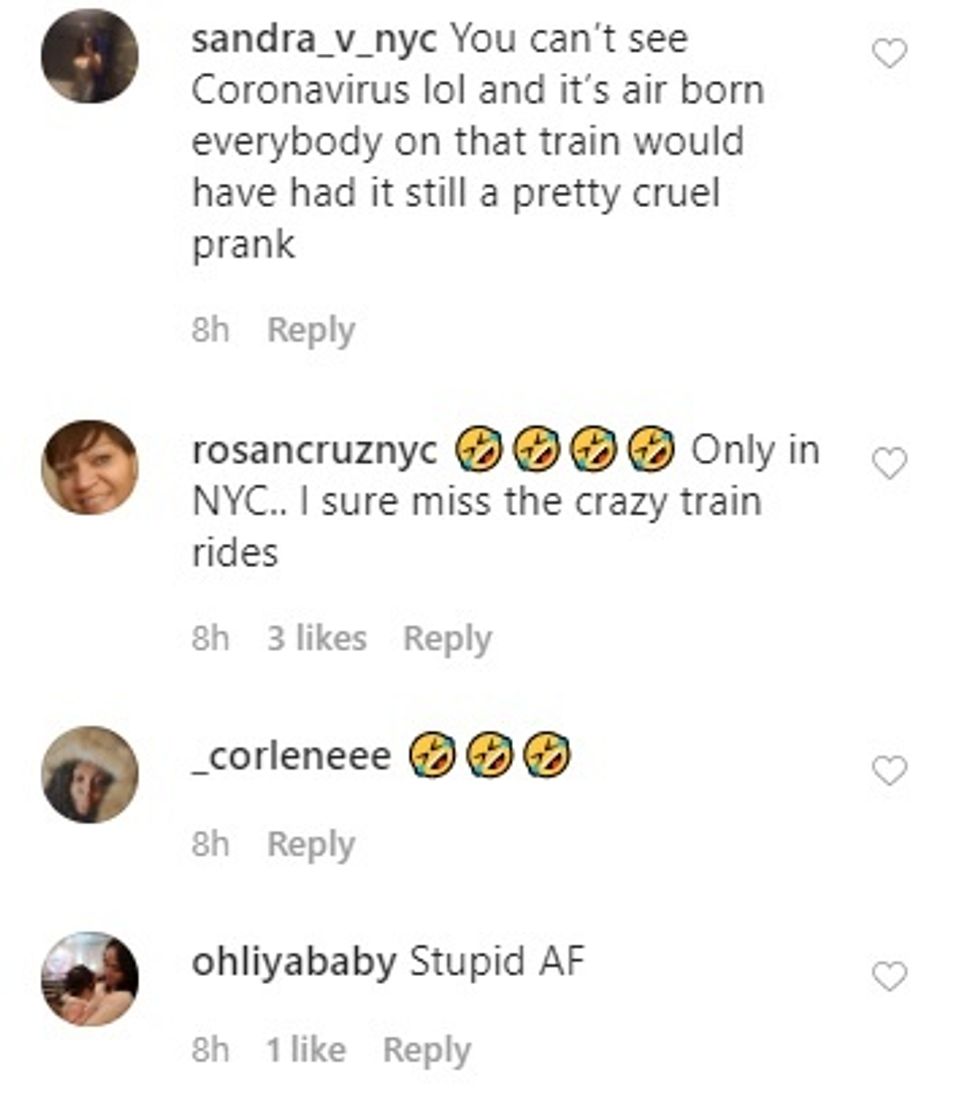Screen dimensions: 980x1102
Task: Click 8h timestamp under sandra_v_nyc's comment
Action: click(x=210, y=330)
